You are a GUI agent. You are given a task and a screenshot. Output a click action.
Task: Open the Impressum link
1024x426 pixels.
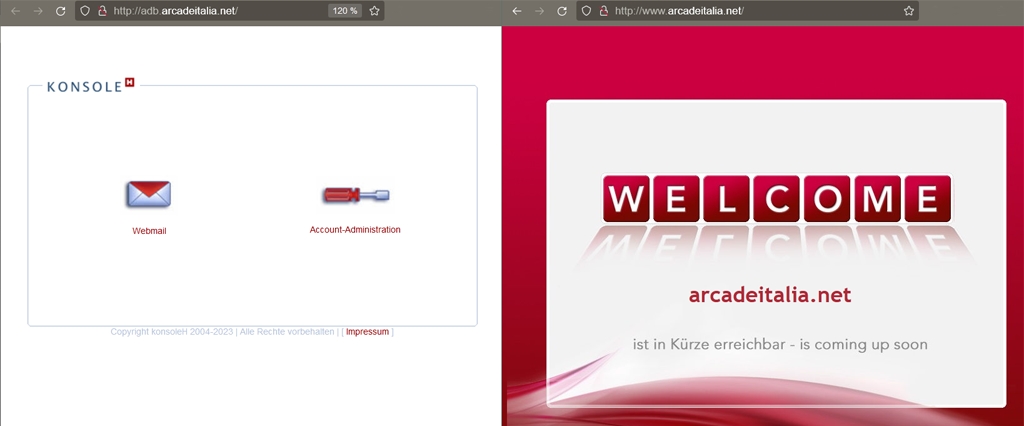(x=367, y=332)
